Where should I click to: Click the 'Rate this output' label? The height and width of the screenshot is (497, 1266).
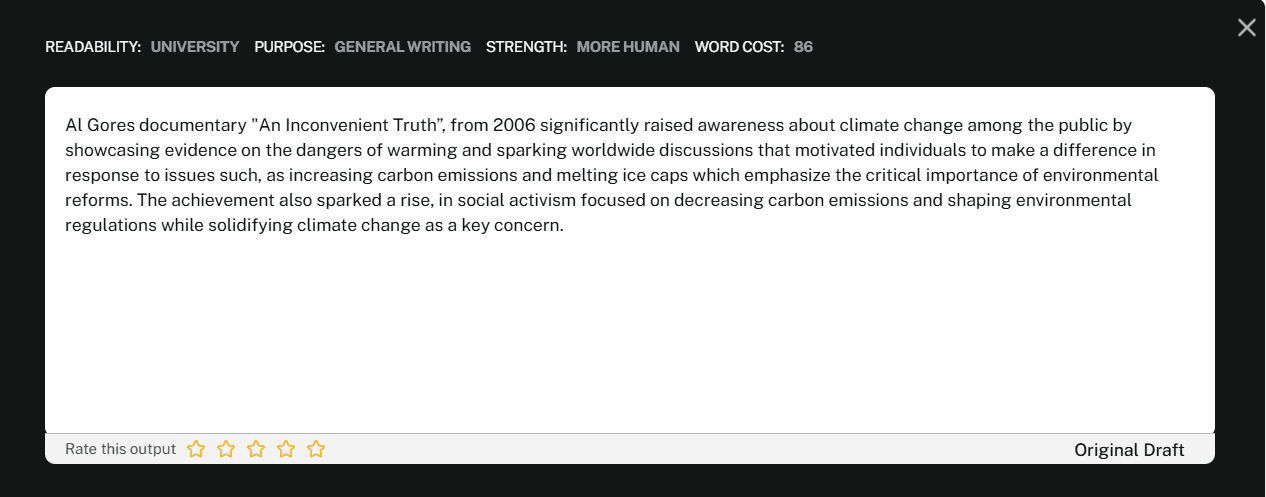120,450
